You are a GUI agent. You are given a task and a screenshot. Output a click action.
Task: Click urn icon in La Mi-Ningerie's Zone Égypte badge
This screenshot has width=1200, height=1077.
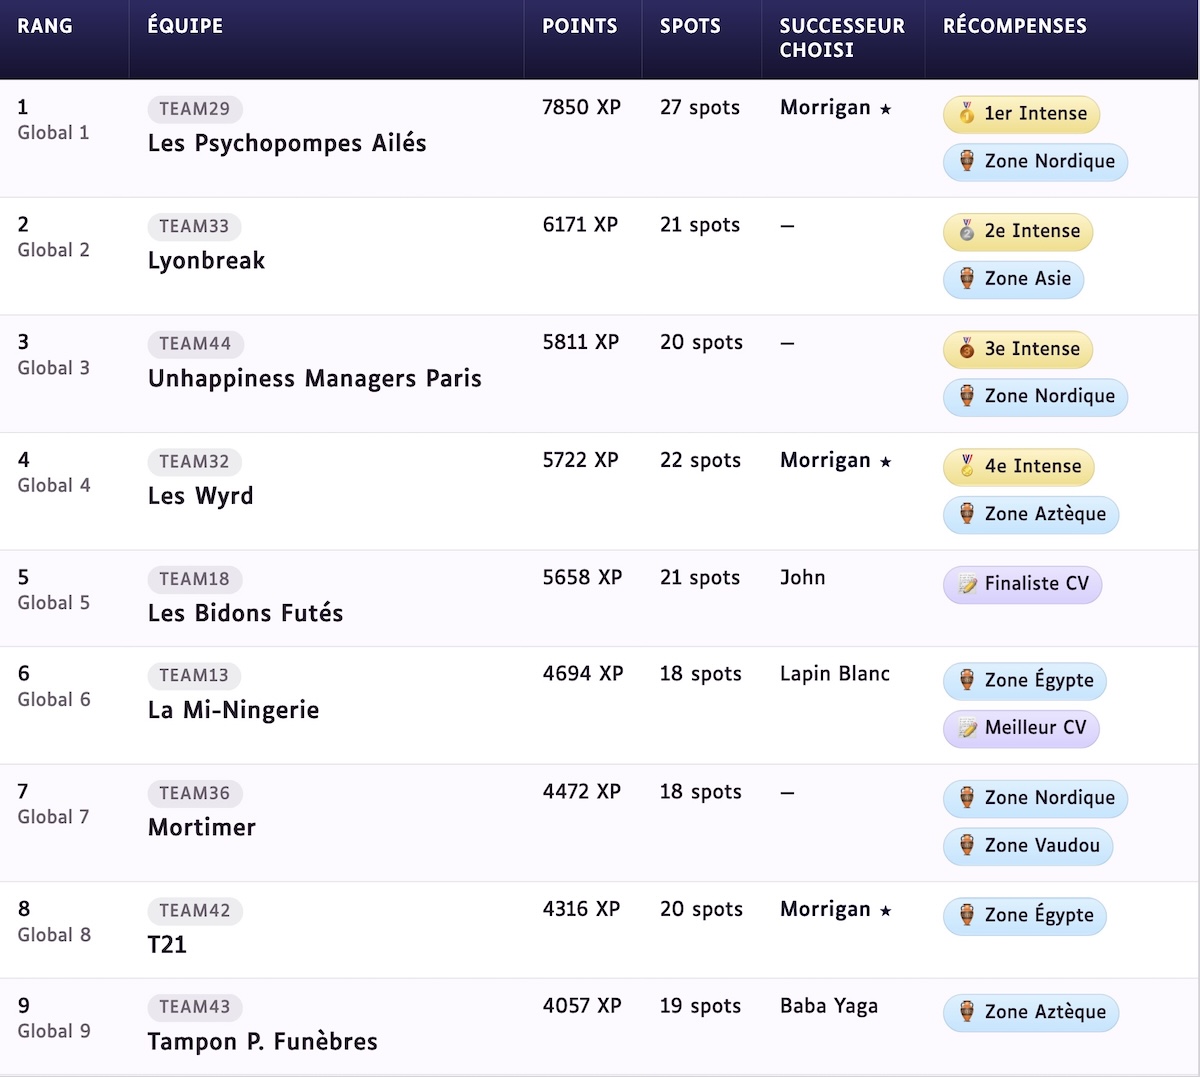tap(967, 681)
